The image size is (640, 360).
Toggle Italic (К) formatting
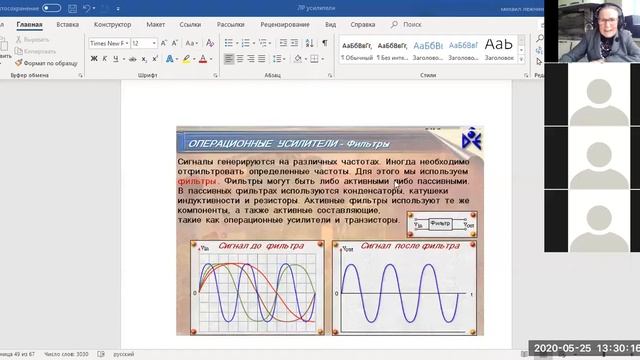[x=104, y=59]
